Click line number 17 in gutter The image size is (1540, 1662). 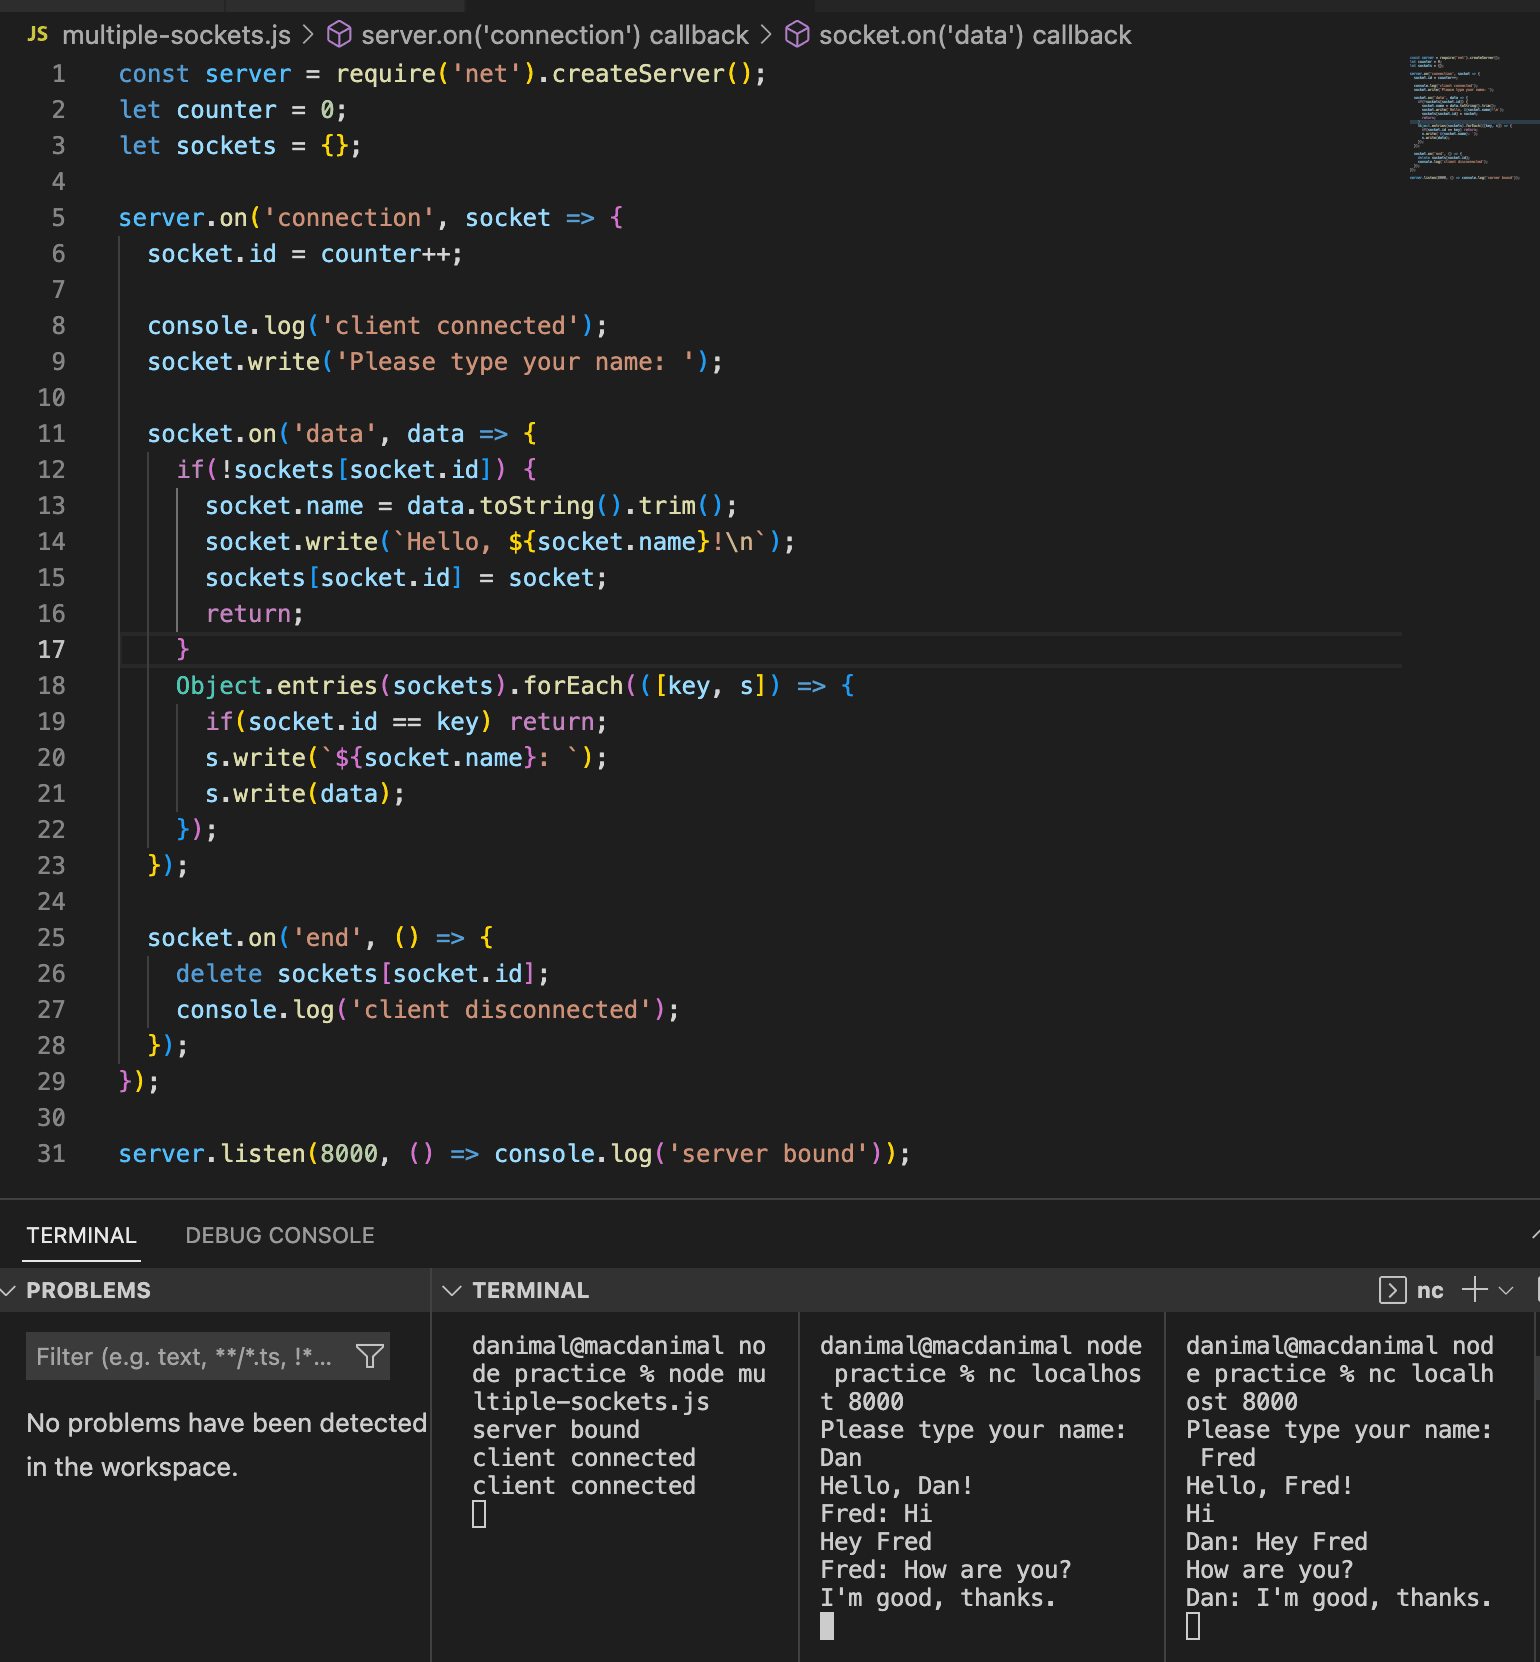pos(51,650)
